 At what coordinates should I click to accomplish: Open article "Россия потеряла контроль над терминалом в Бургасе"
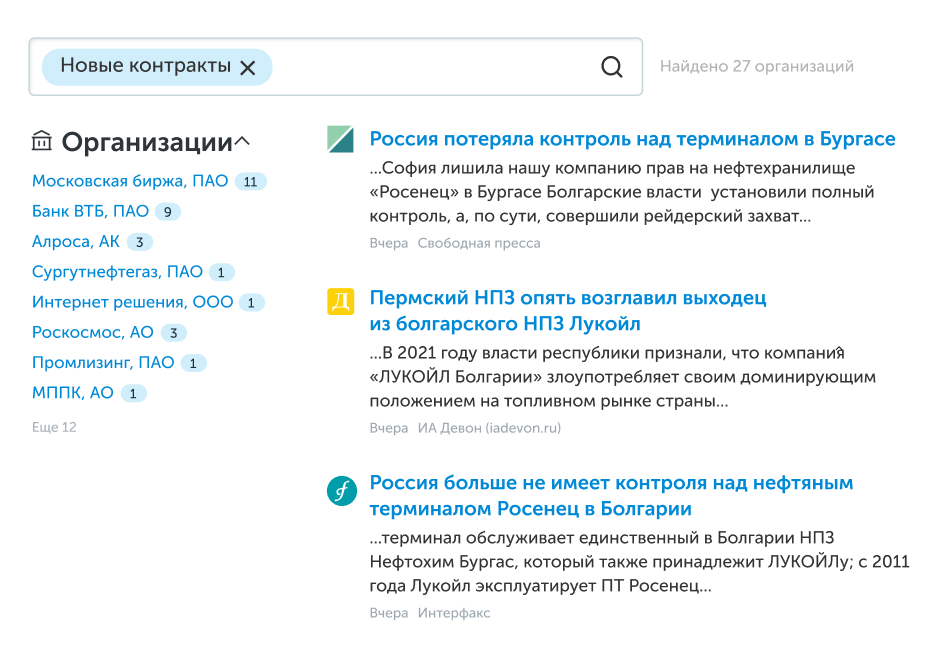[x=632, y=139]
